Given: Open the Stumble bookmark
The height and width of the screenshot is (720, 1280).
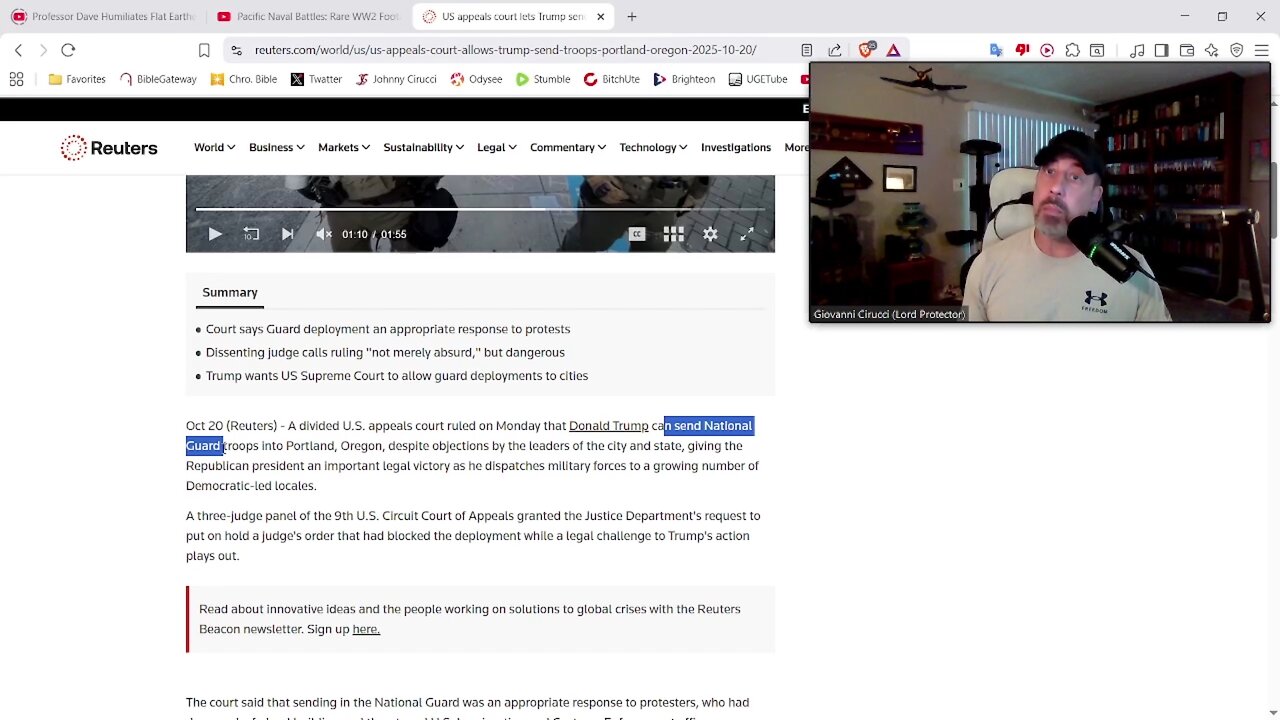Looking at the screenshot, I should click(x=543, y=79).
